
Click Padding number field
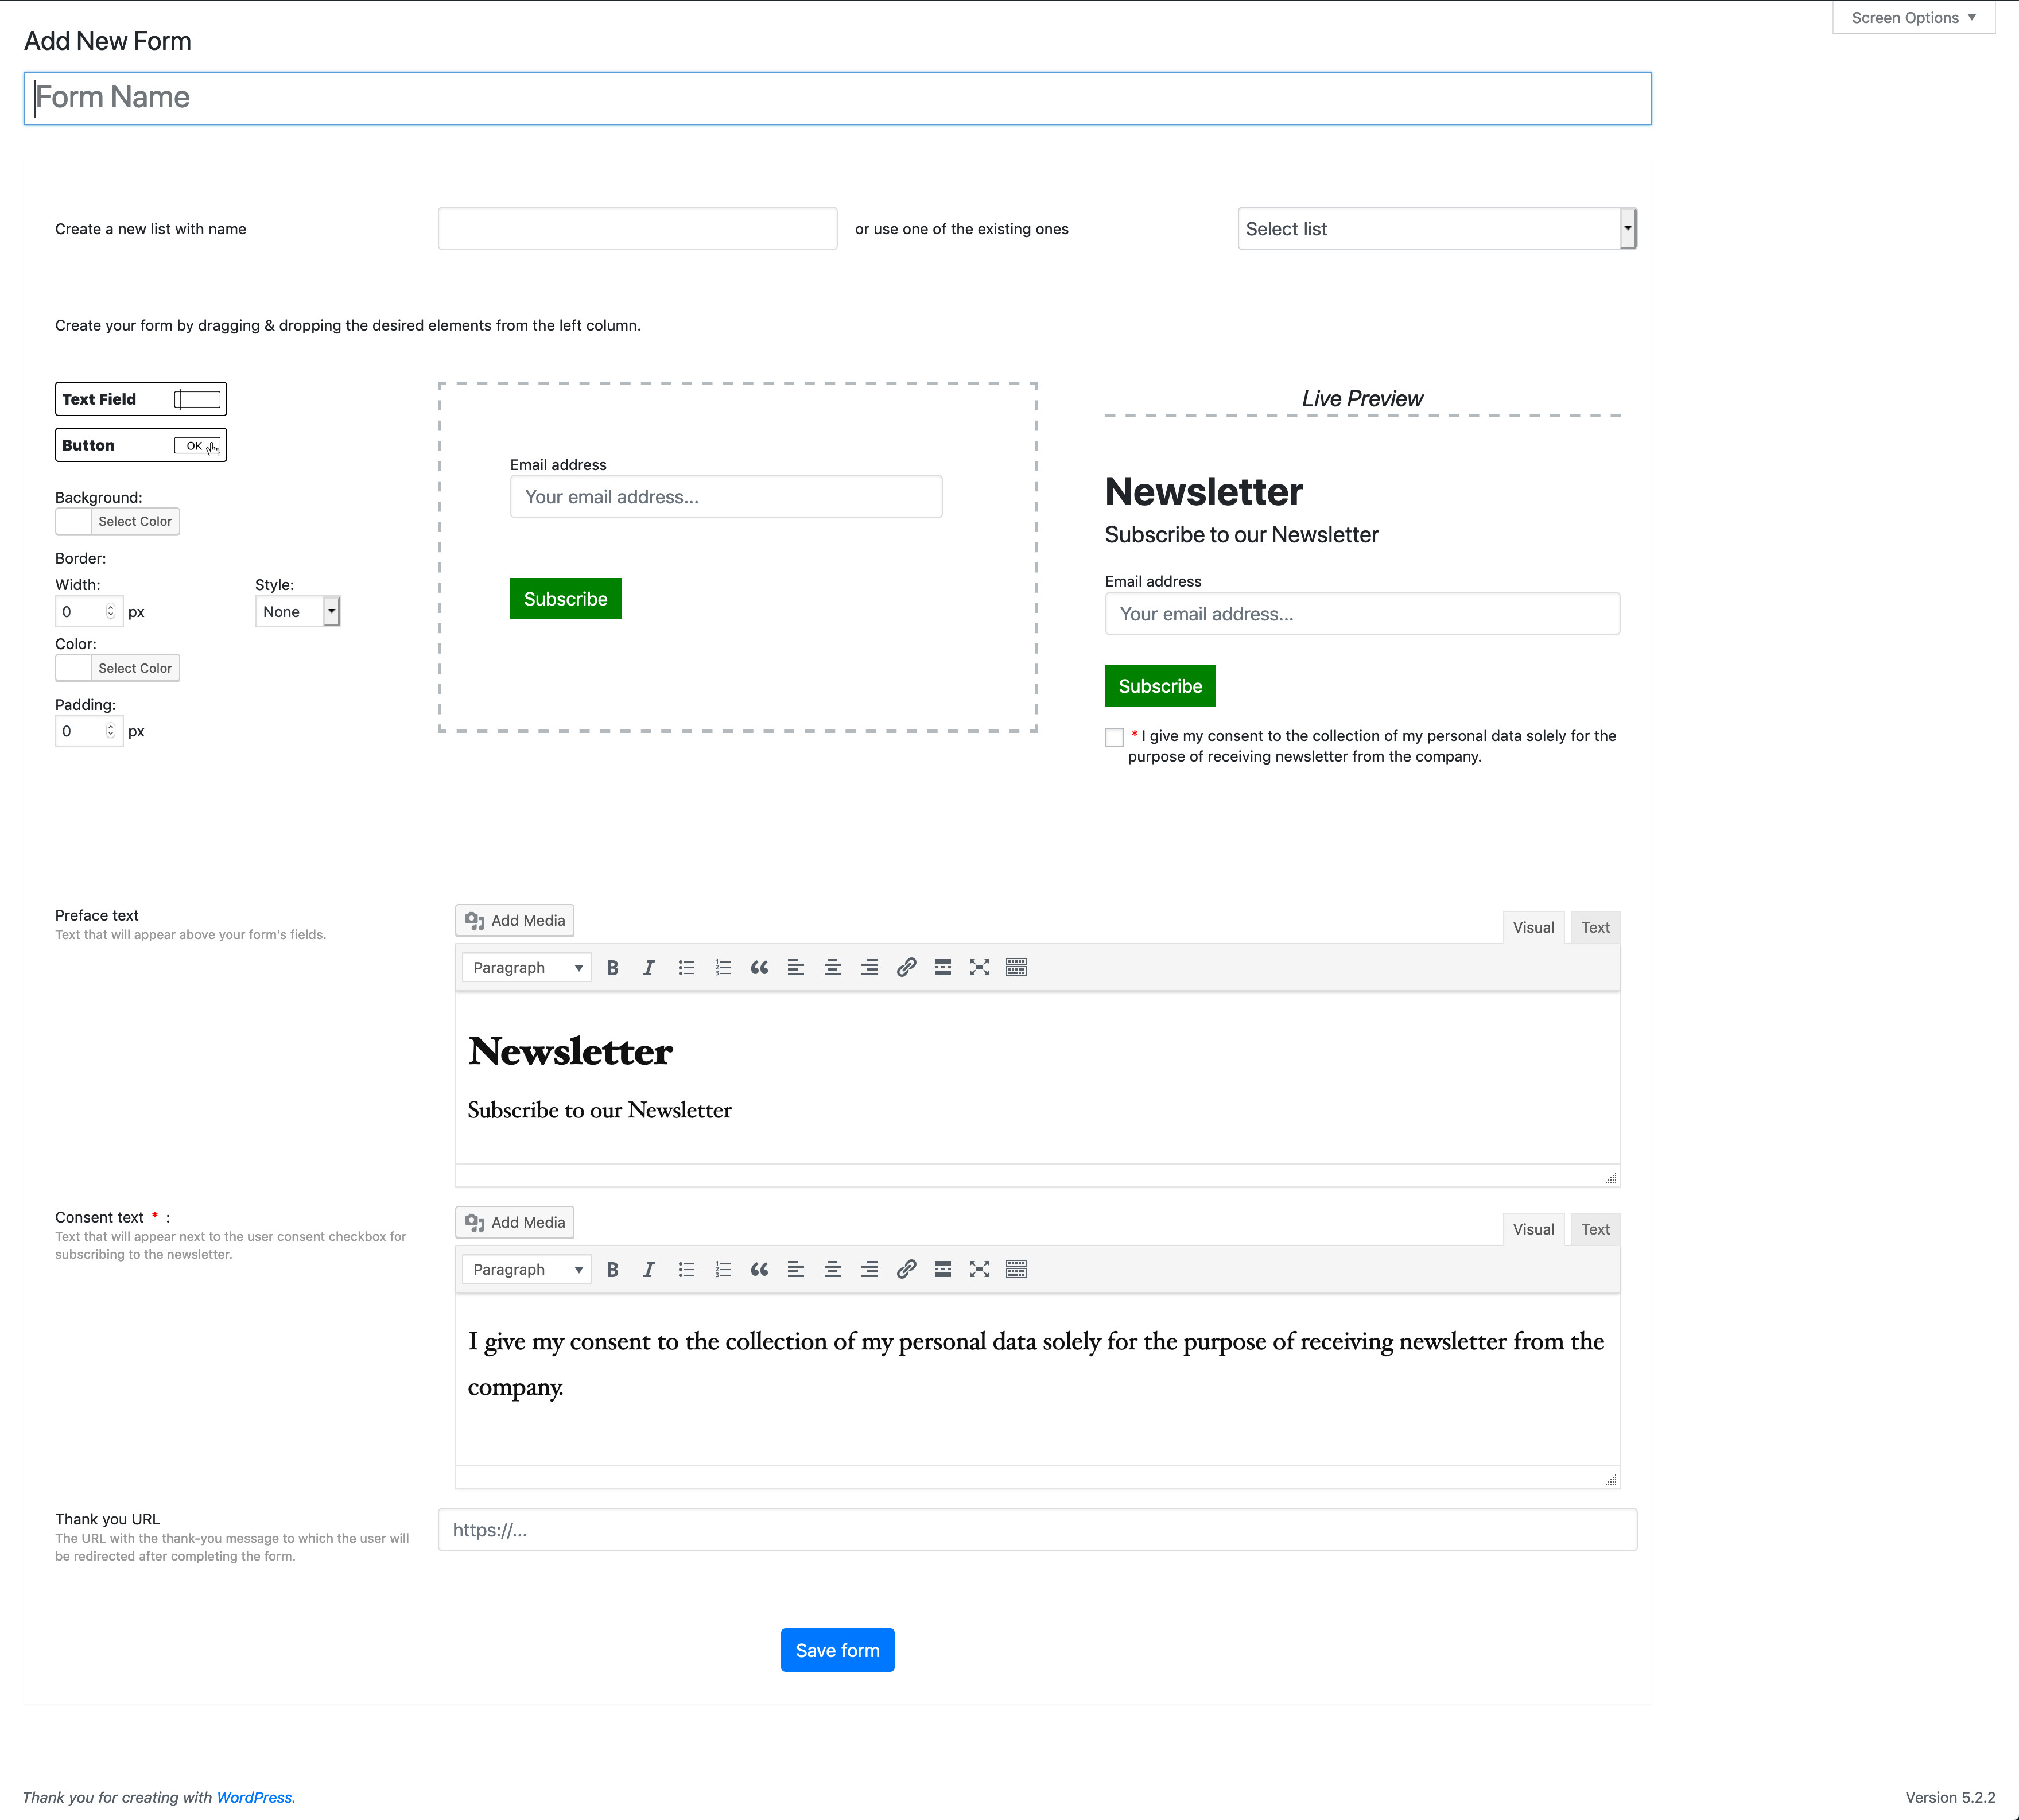pos(89,731)
